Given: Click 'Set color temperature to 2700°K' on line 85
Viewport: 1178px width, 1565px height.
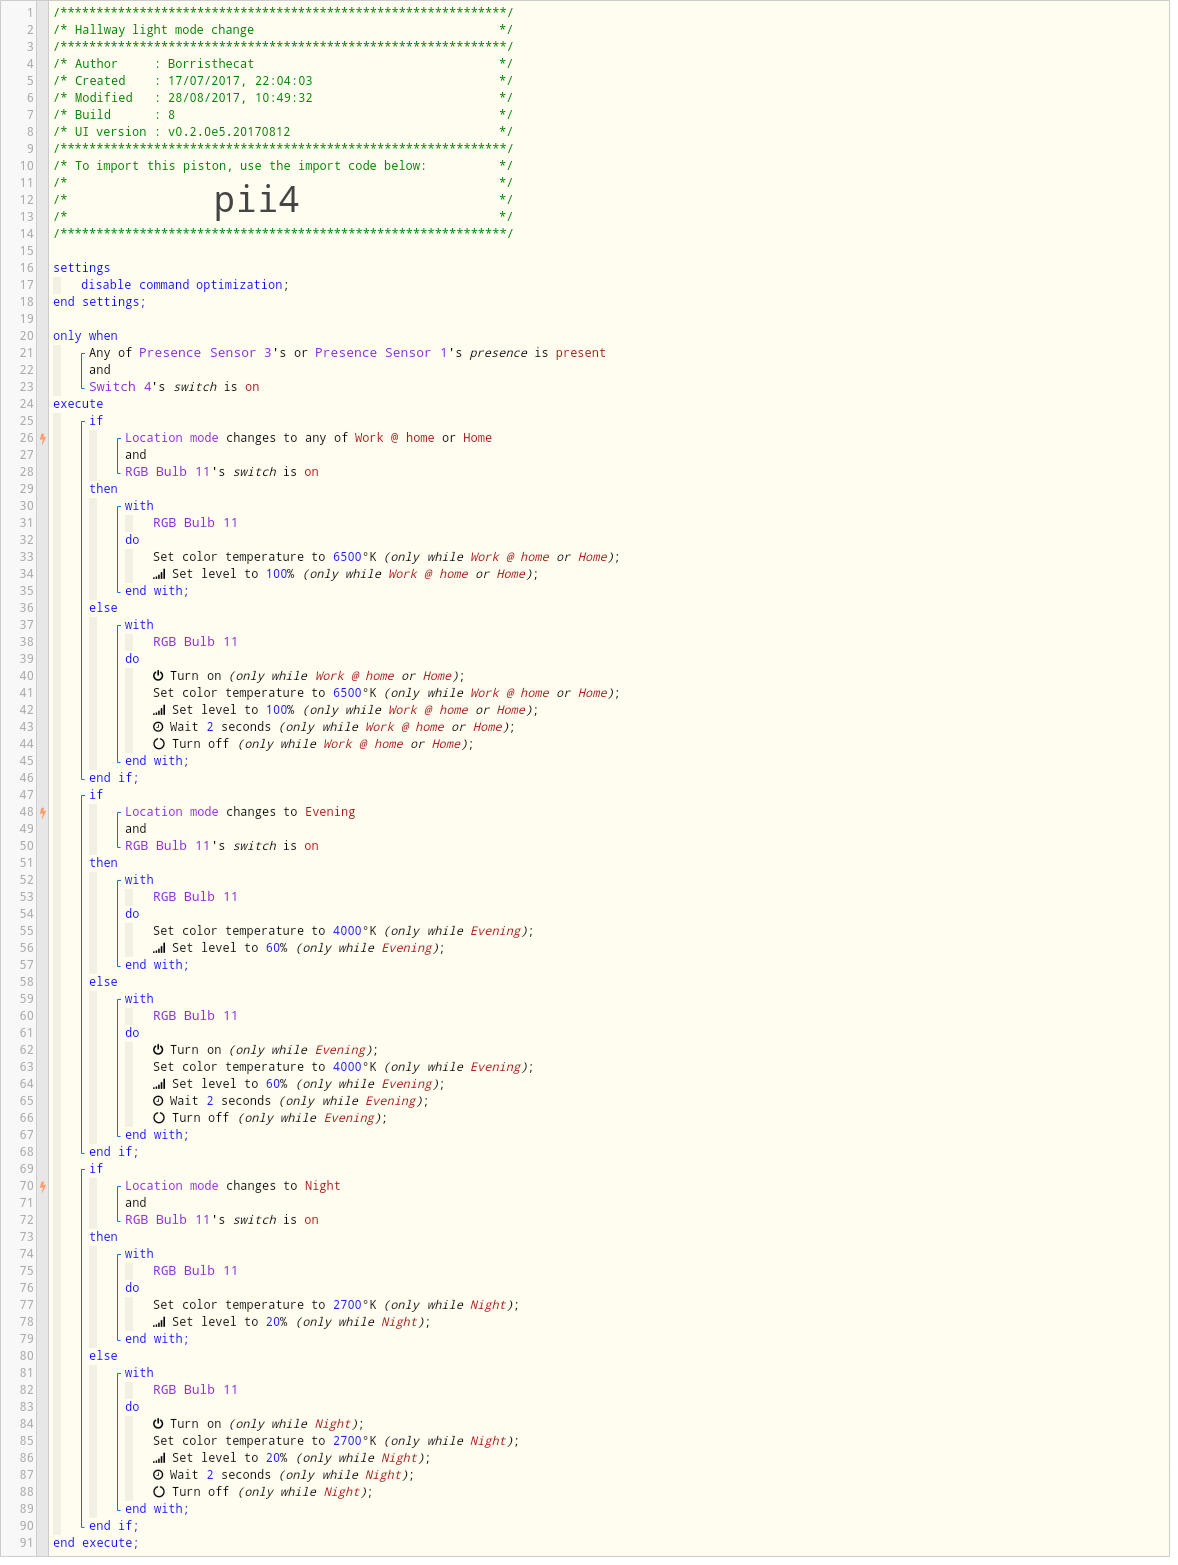Looking at the screenshot, I should point(265,1441).
